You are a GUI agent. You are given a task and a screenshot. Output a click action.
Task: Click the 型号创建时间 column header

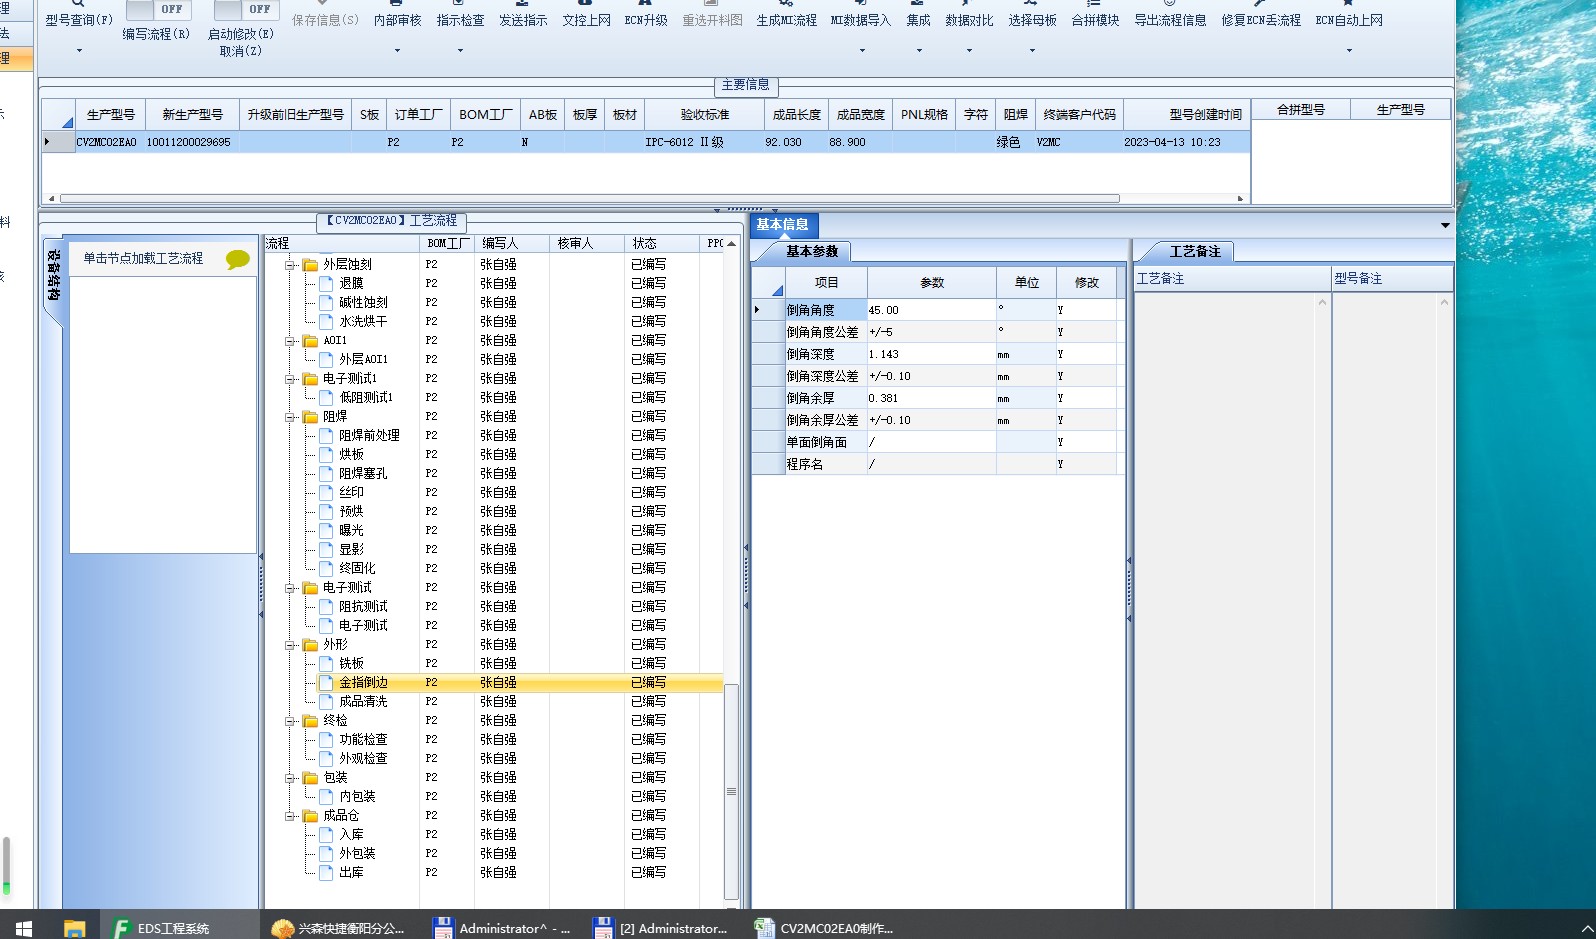1187,115
